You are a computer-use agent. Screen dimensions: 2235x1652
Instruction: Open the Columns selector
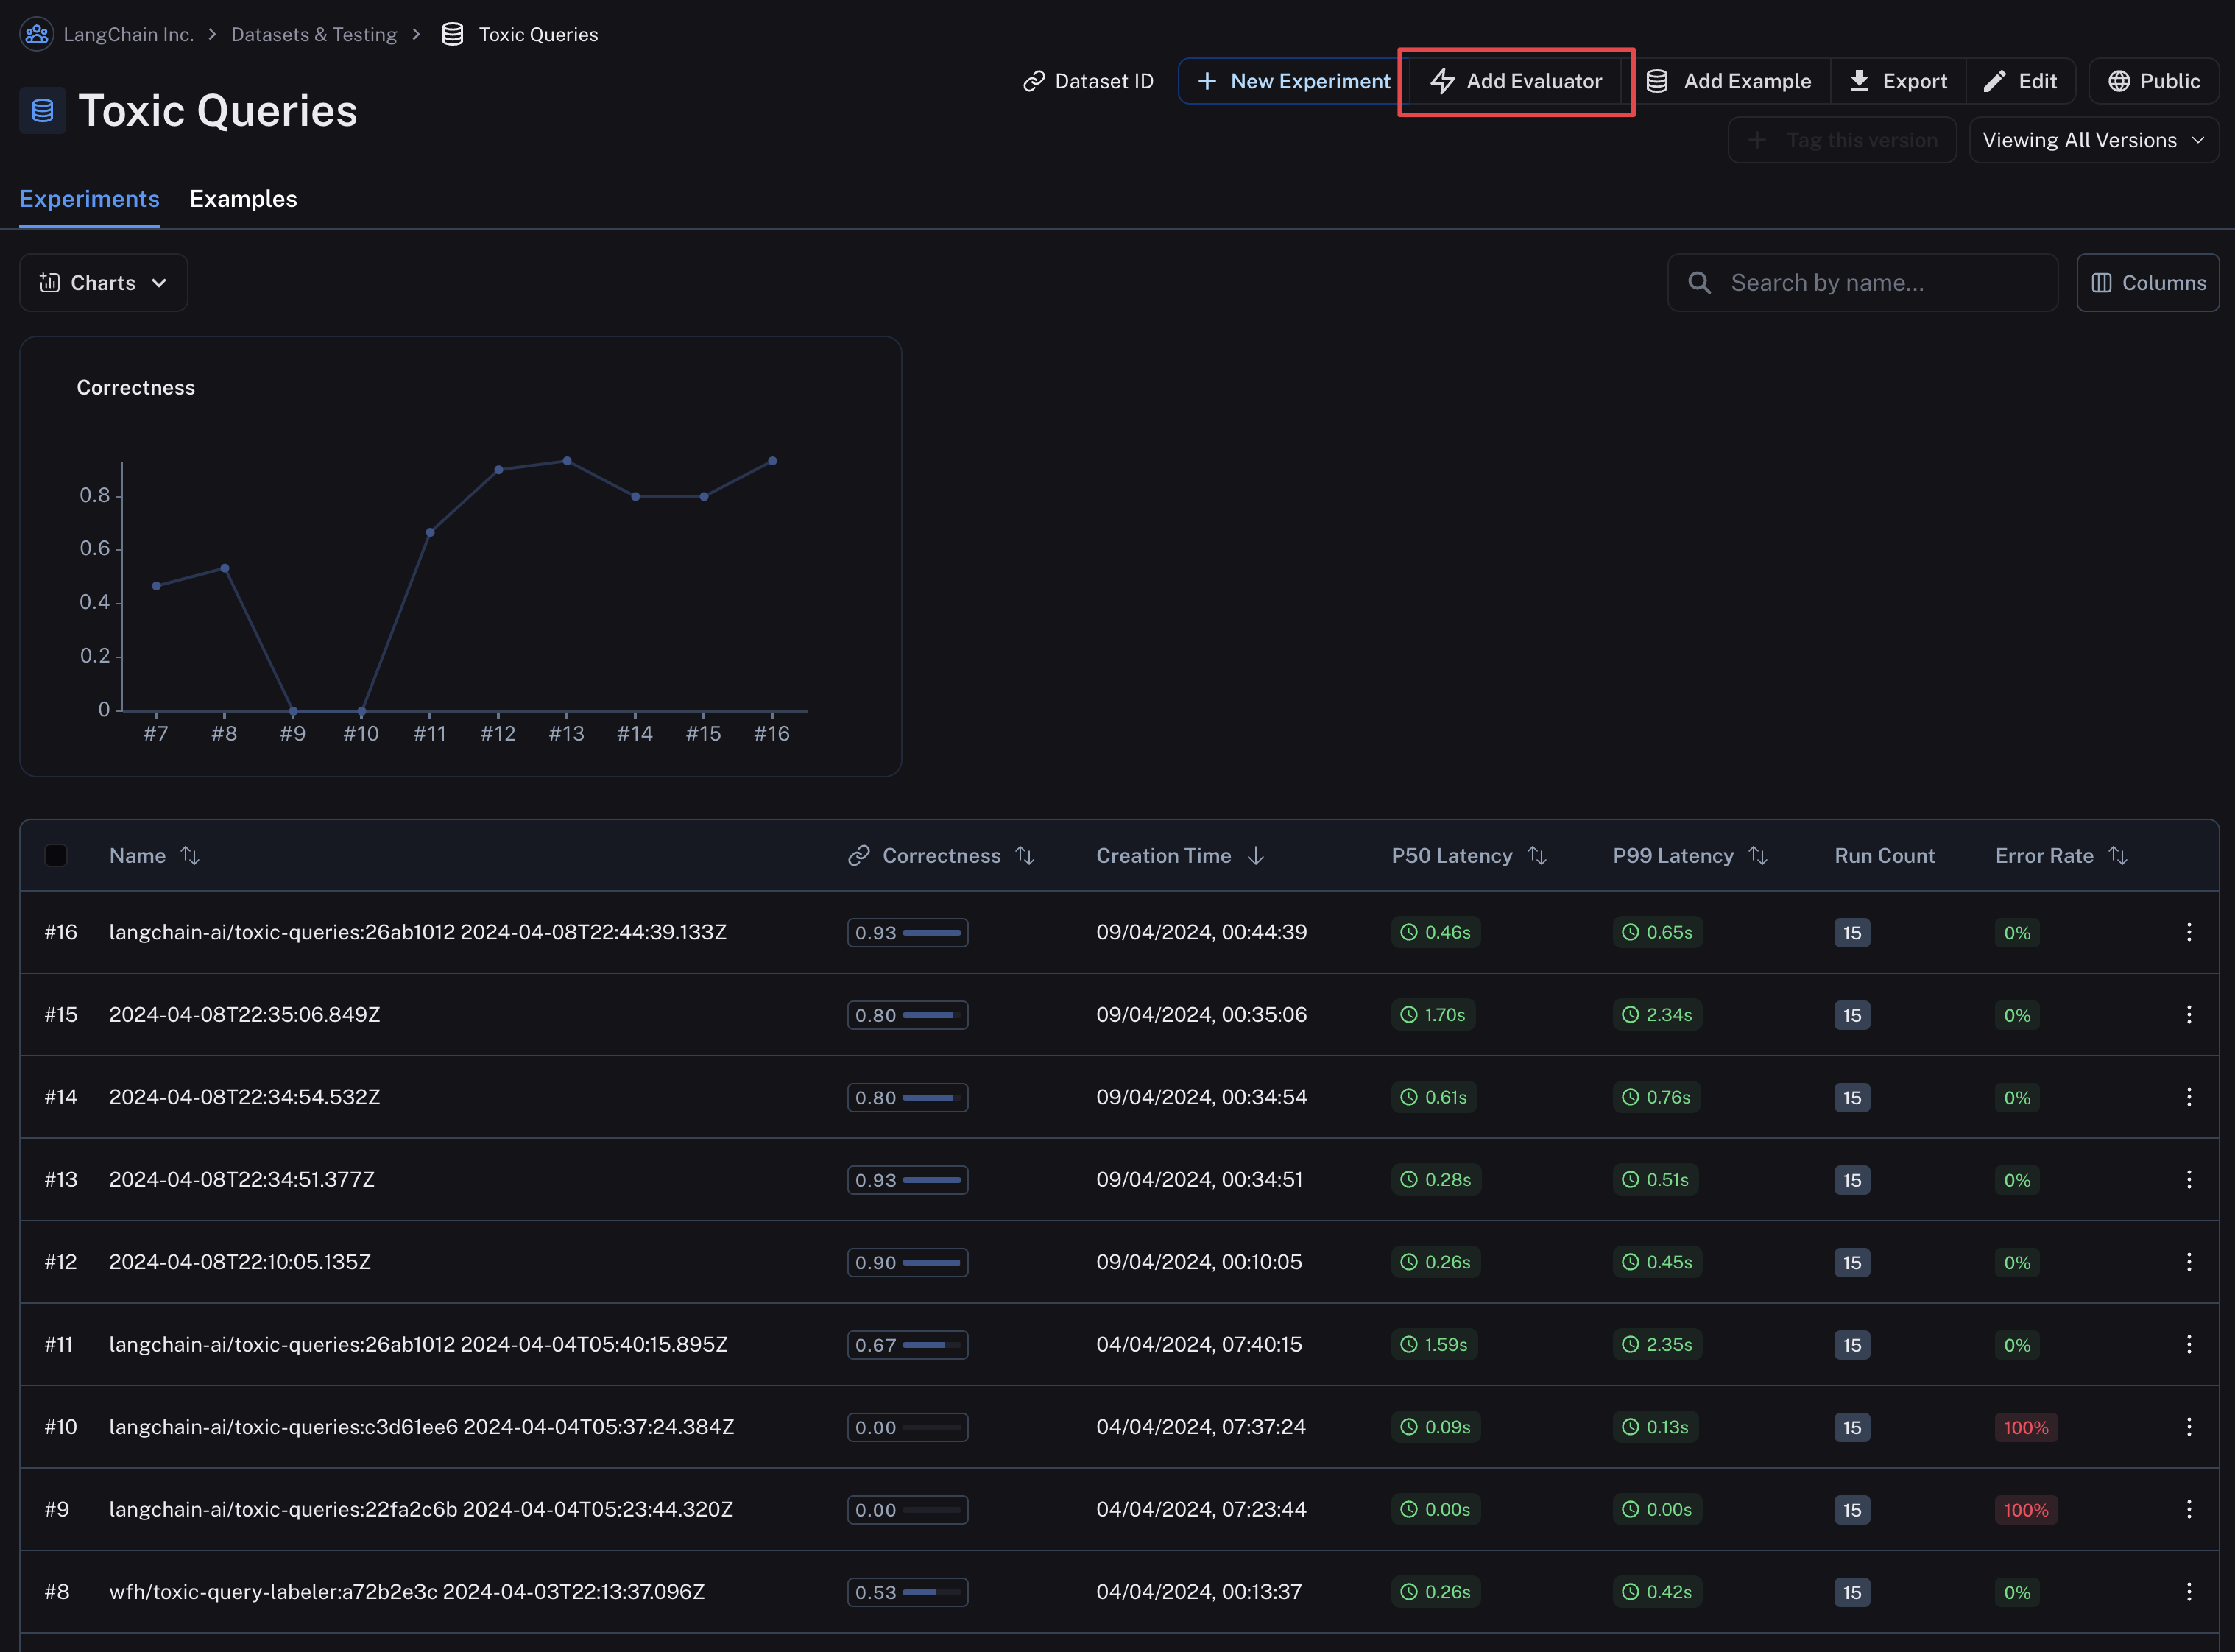point(2148,283)
